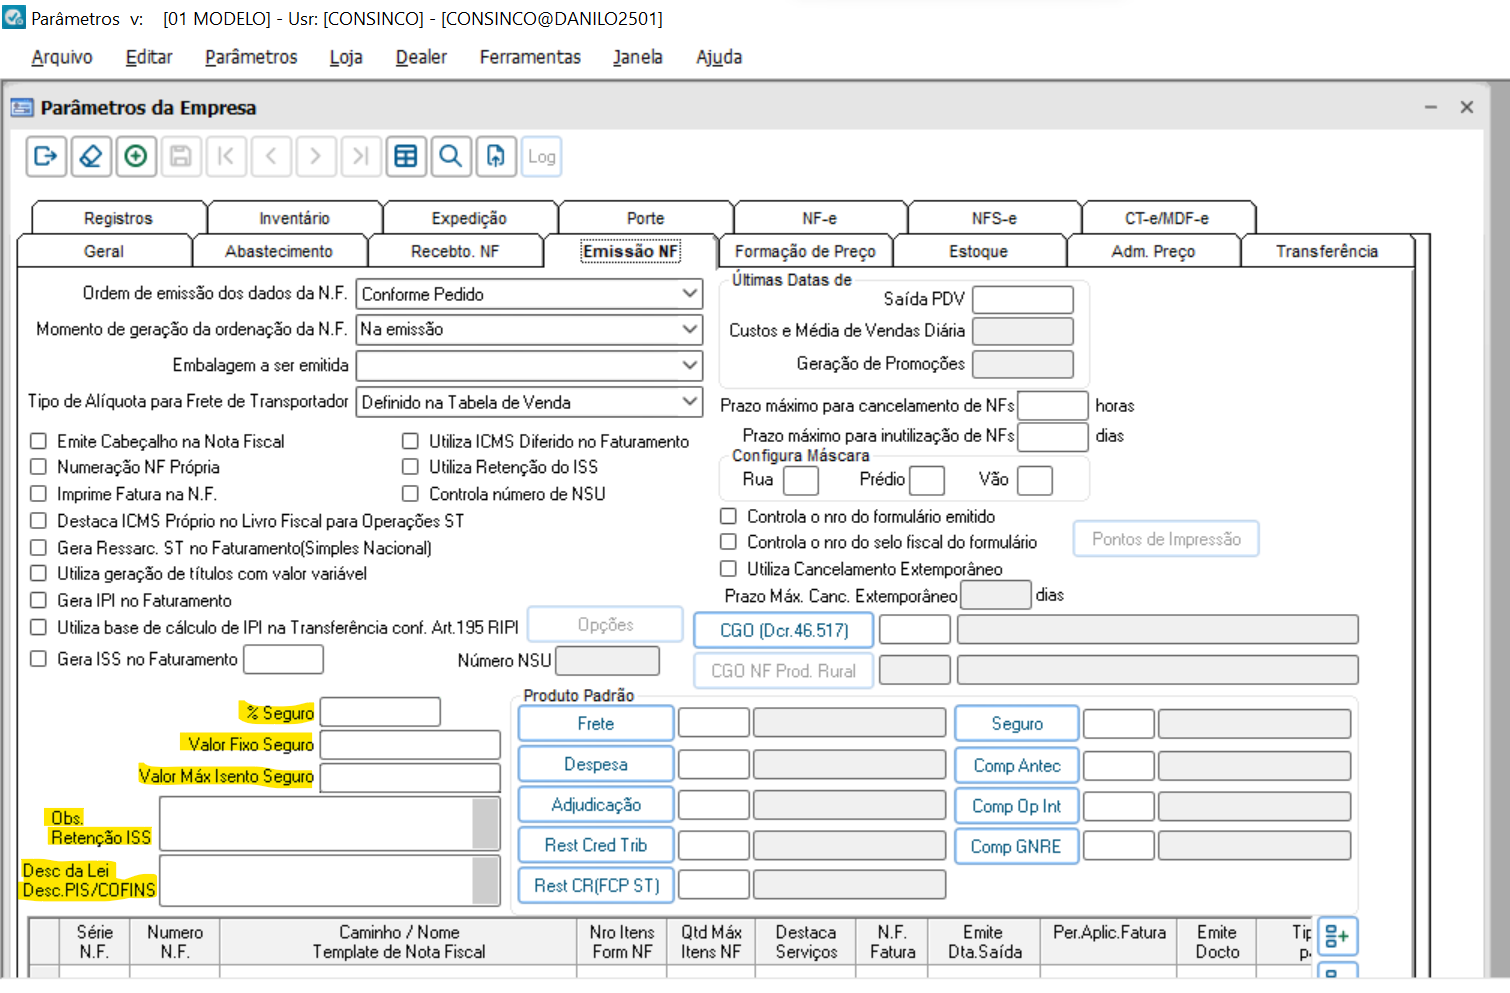
Task: Check Utiliza Retenção do ISS
Action: coord(410,467)
